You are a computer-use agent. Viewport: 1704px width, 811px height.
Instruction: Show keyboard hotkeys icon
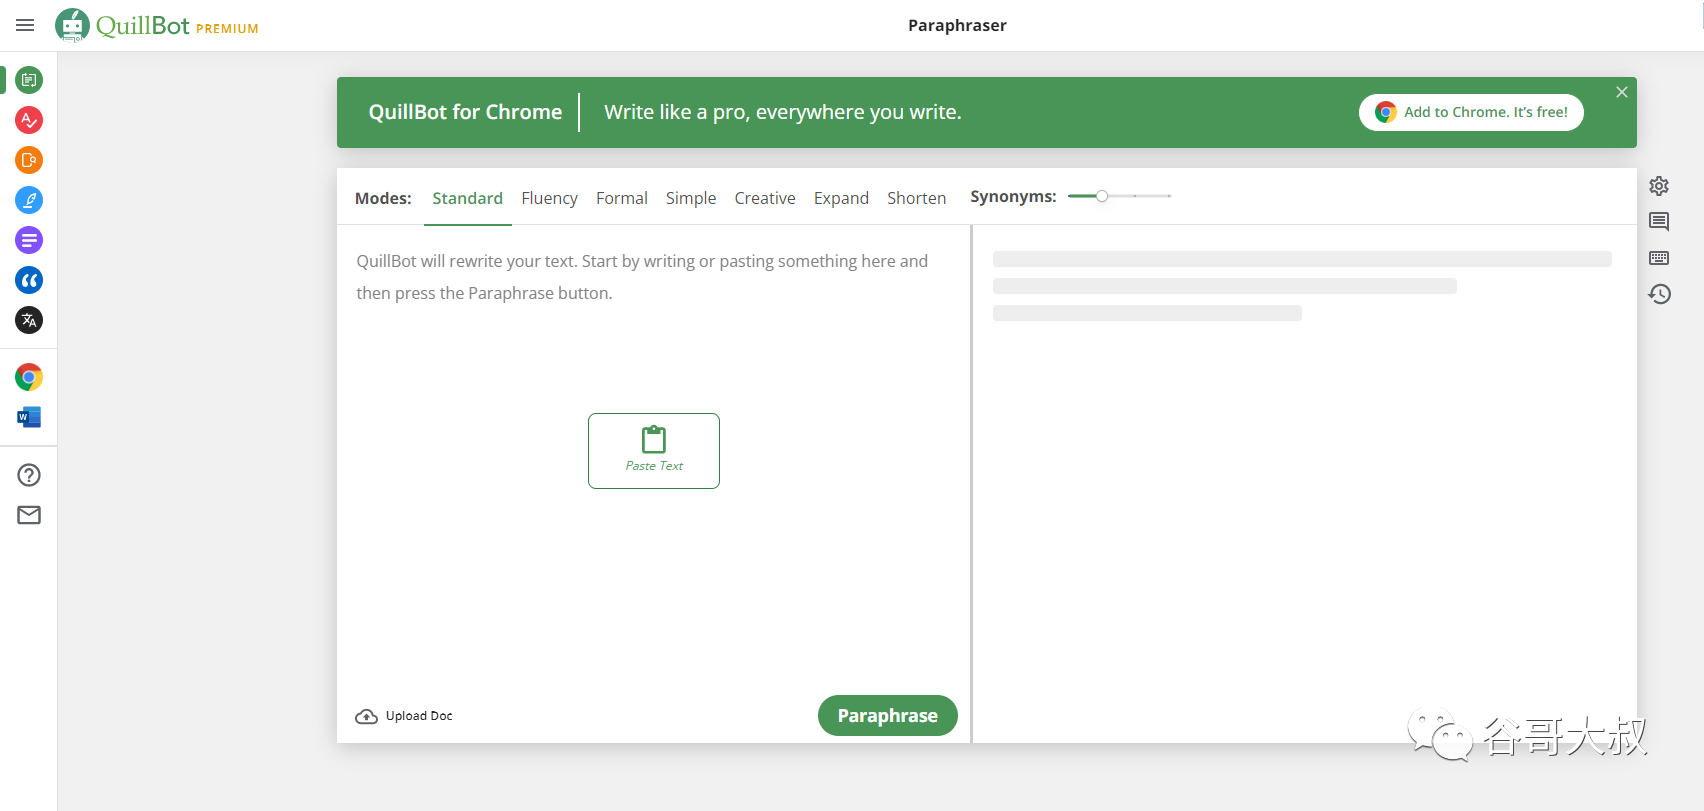(x=1659, y=258)
